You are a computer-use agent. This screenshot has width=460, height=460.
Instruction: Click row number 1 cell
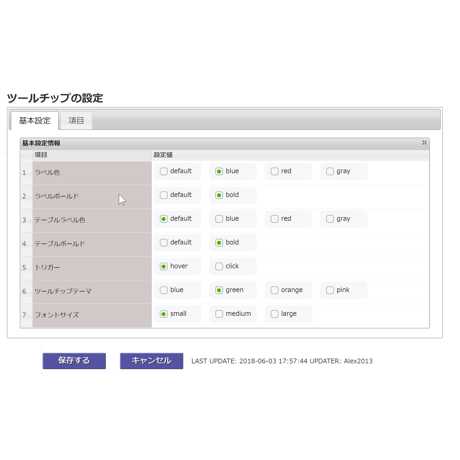click(26, 173)
